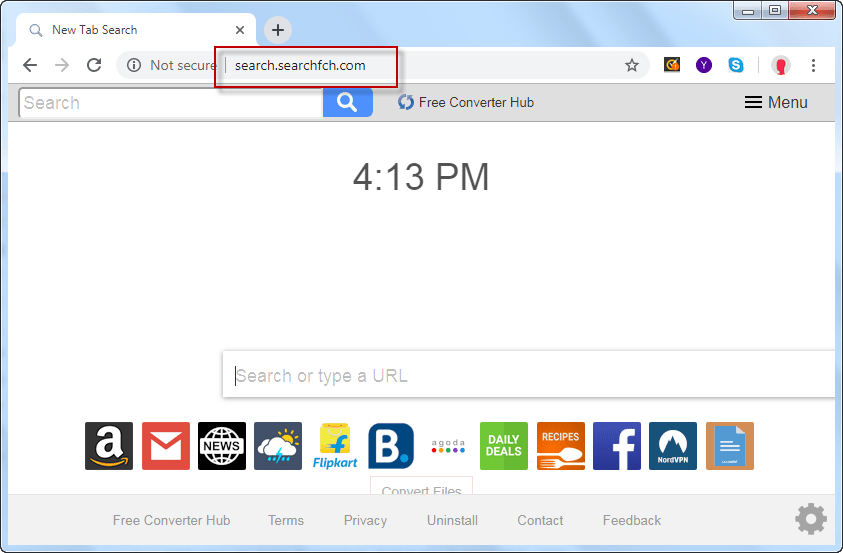Click the purple Y extension icon

coord(704,65)
